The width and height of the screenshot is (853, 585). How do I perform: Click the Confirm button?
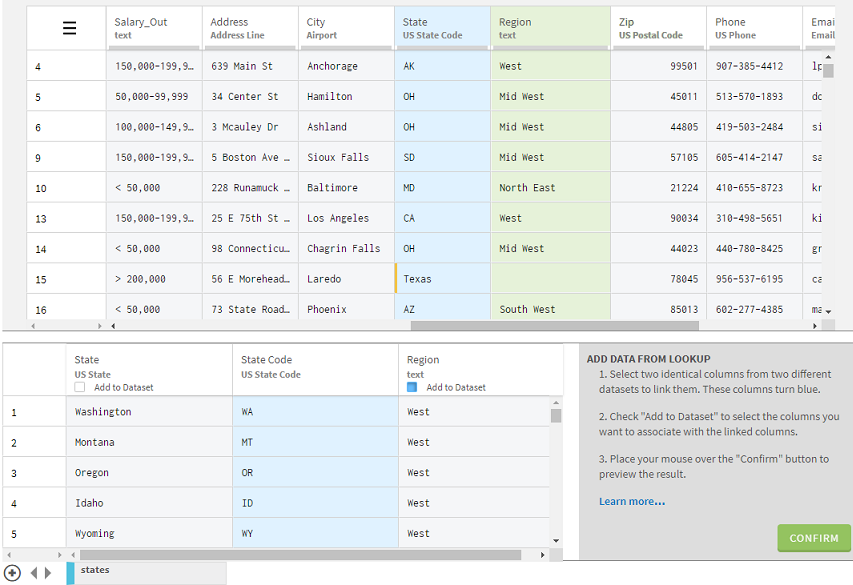[813, 538]
